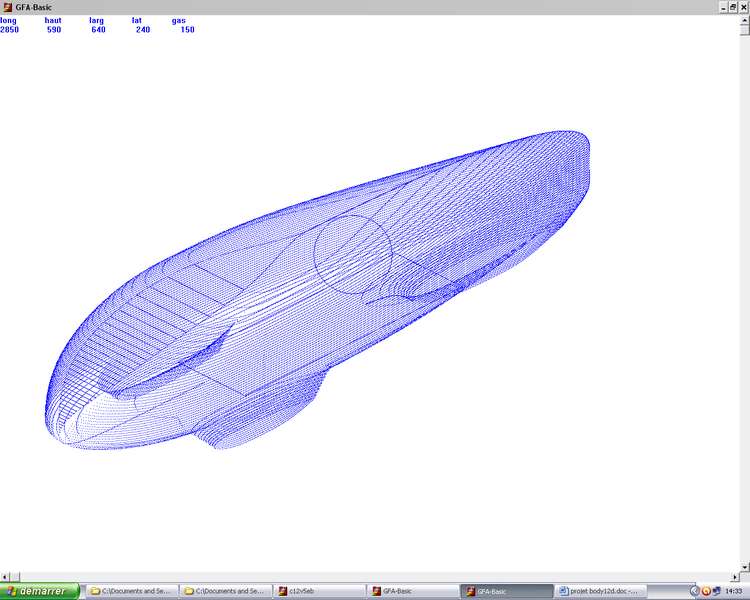The image size is (750, 600).
Task: Click the 'larg' label
Action: click(x=96, y=21)
